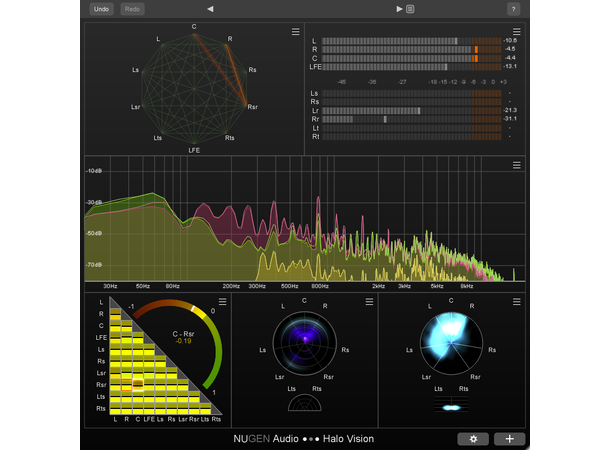The image size is (610, 450).
Task: Click the top-speaker half-dome under purple scope
Action: click(305, 403)
